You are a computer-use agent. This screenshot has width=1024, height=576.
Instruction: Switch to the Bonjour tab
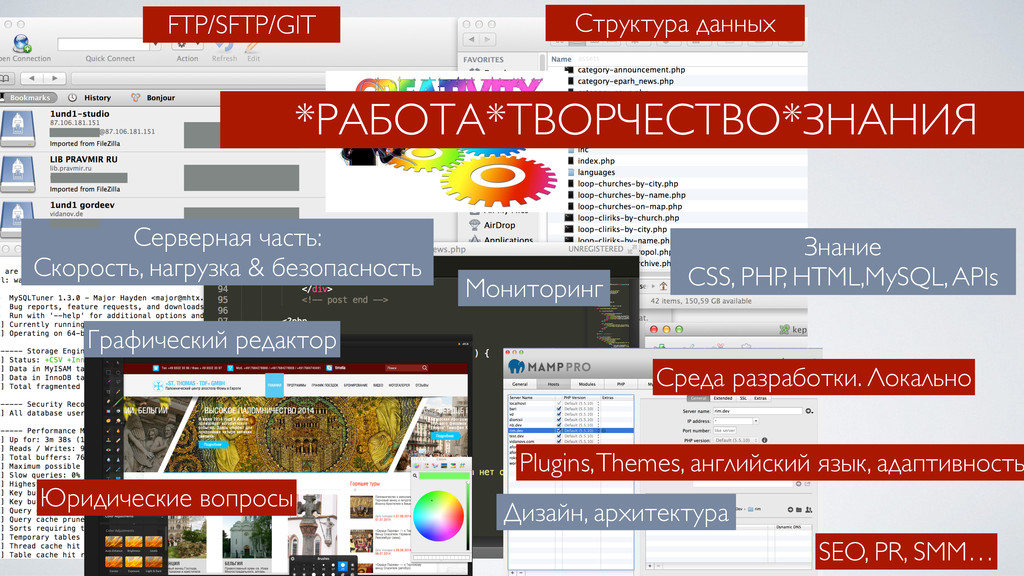[x=153, y=97]
